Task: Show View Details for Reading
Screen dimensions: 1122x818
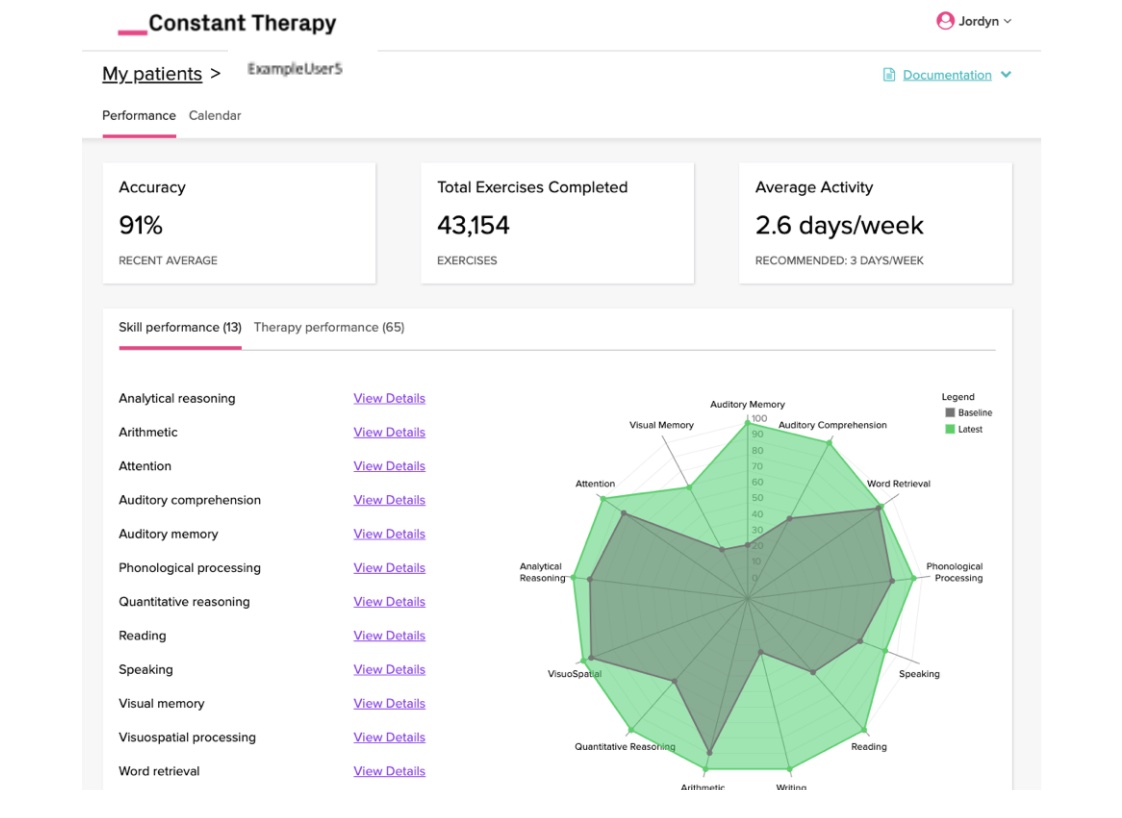Action: [389, 636]
